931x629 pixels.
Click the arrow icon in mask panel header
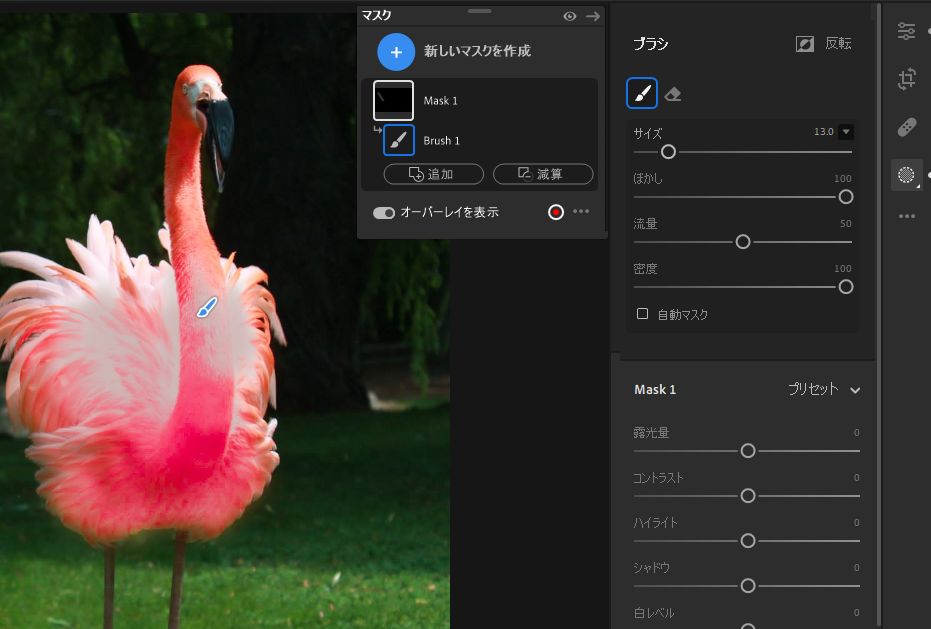click(593, 17)
